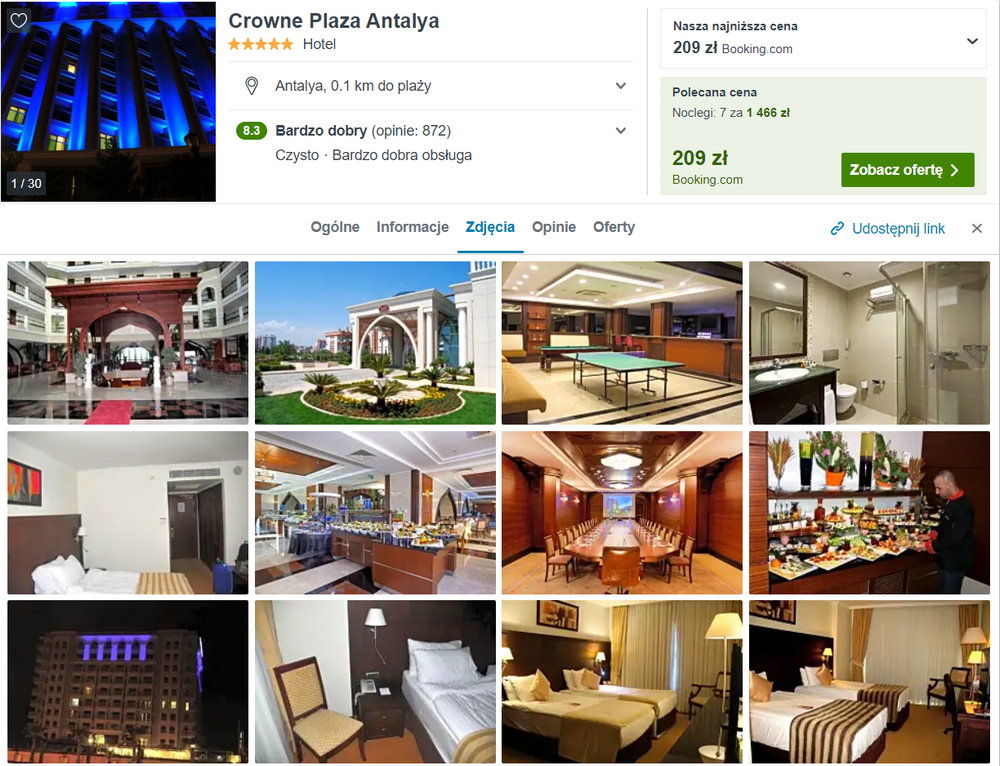Expand the Bardzo dobry reviews chevron
This screenshot has width=1000, height=766.
tap(621, 131)
